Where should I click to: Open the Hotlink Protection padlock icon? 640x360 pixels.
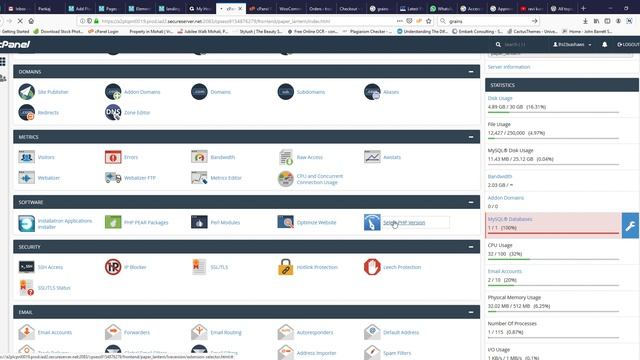[286, 267]
